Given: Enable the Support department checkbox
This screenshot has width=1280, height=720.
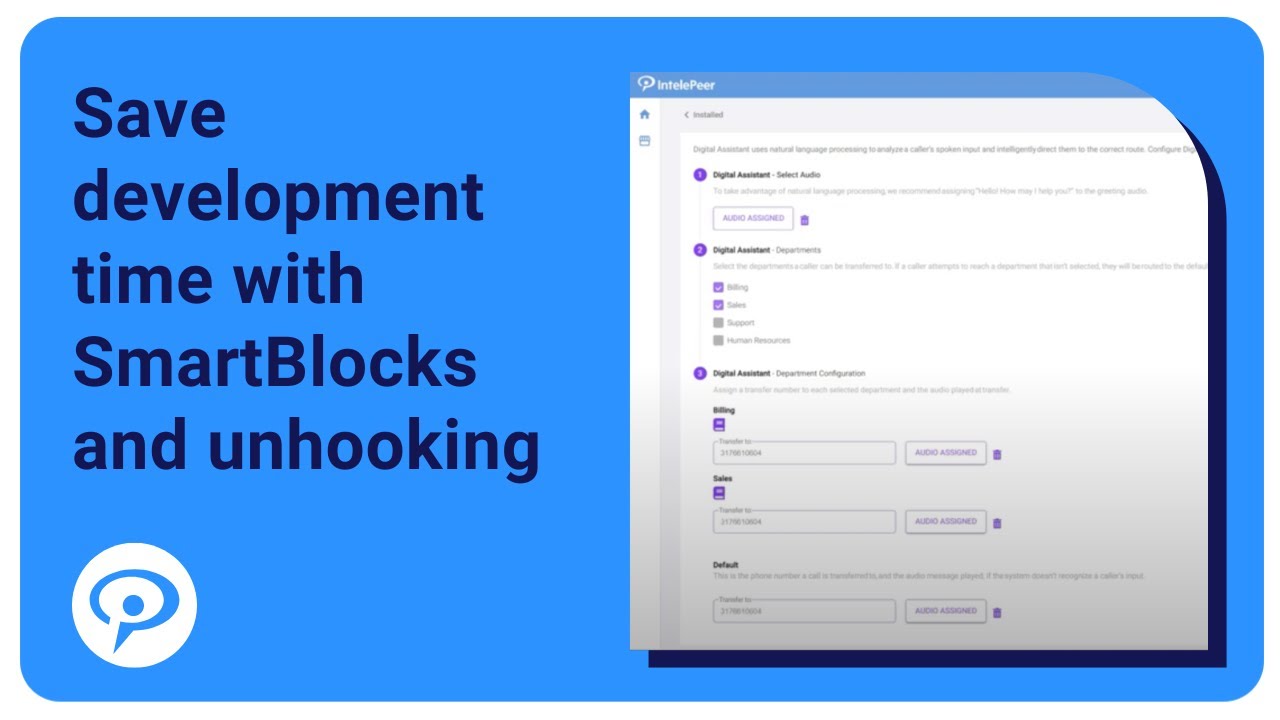Looking at the screenshot, I should point(718,323).
